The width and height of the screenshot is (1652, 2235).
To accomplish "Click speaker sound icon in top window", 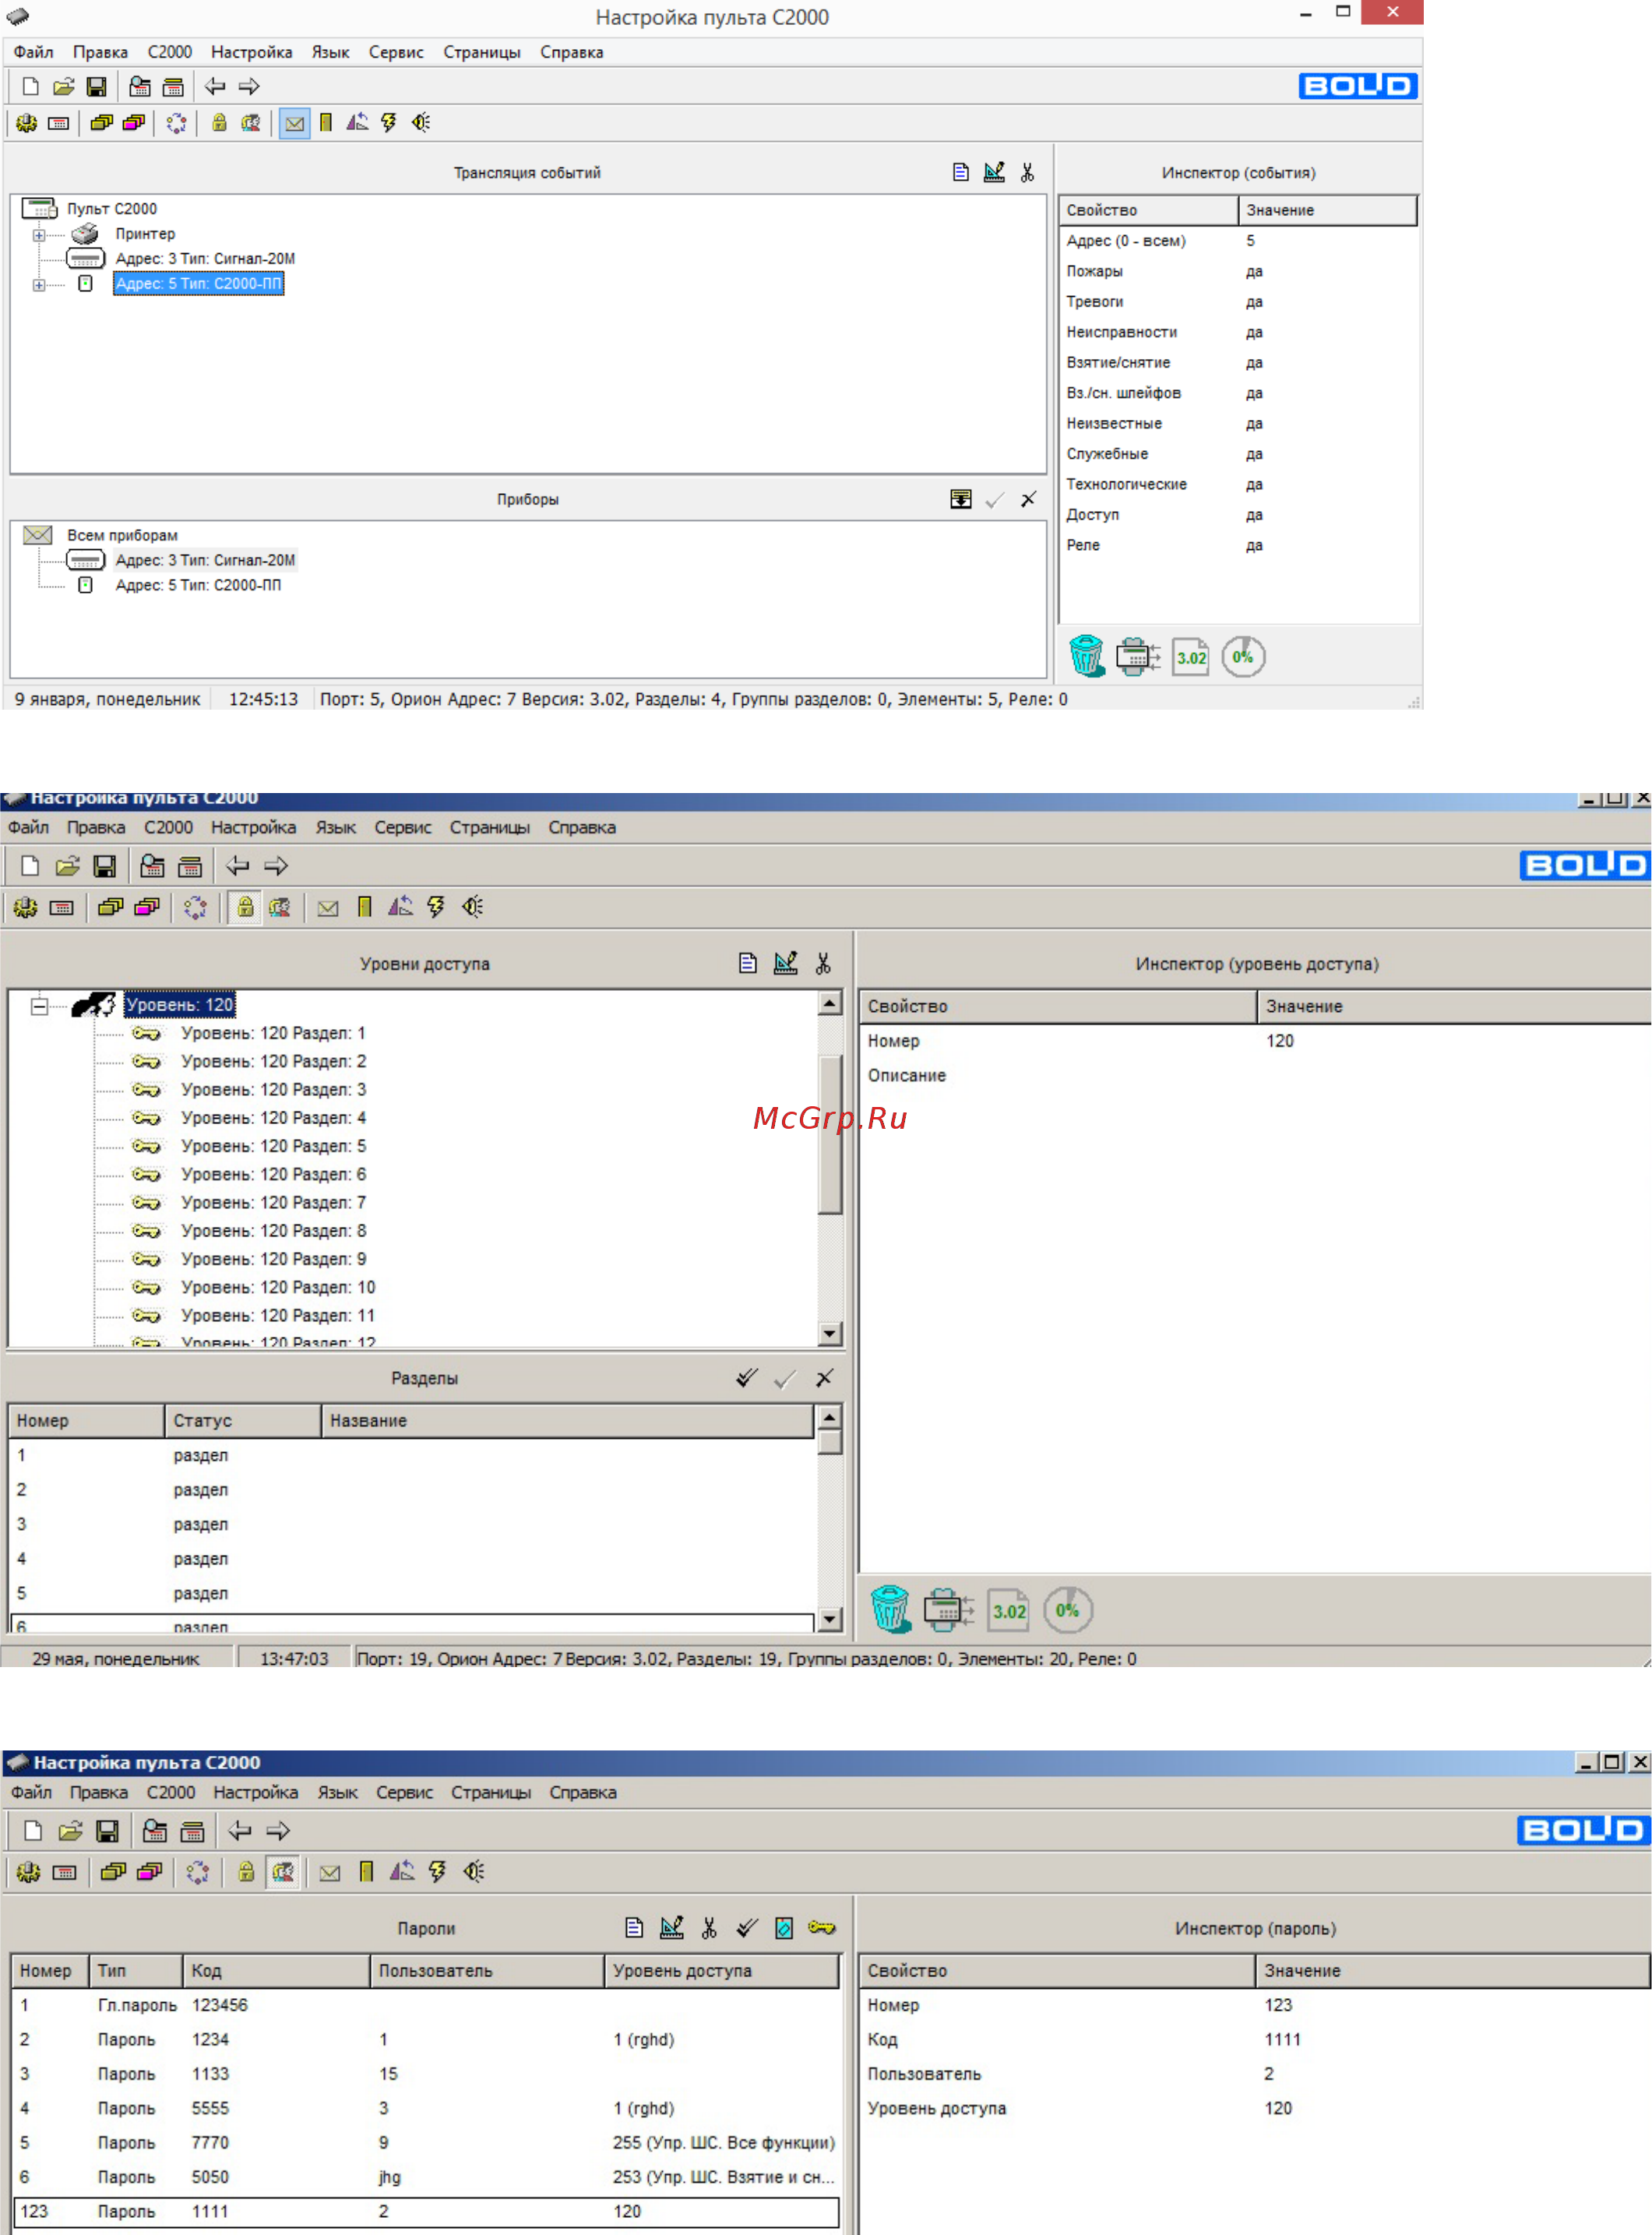I will tap(421, 123).
